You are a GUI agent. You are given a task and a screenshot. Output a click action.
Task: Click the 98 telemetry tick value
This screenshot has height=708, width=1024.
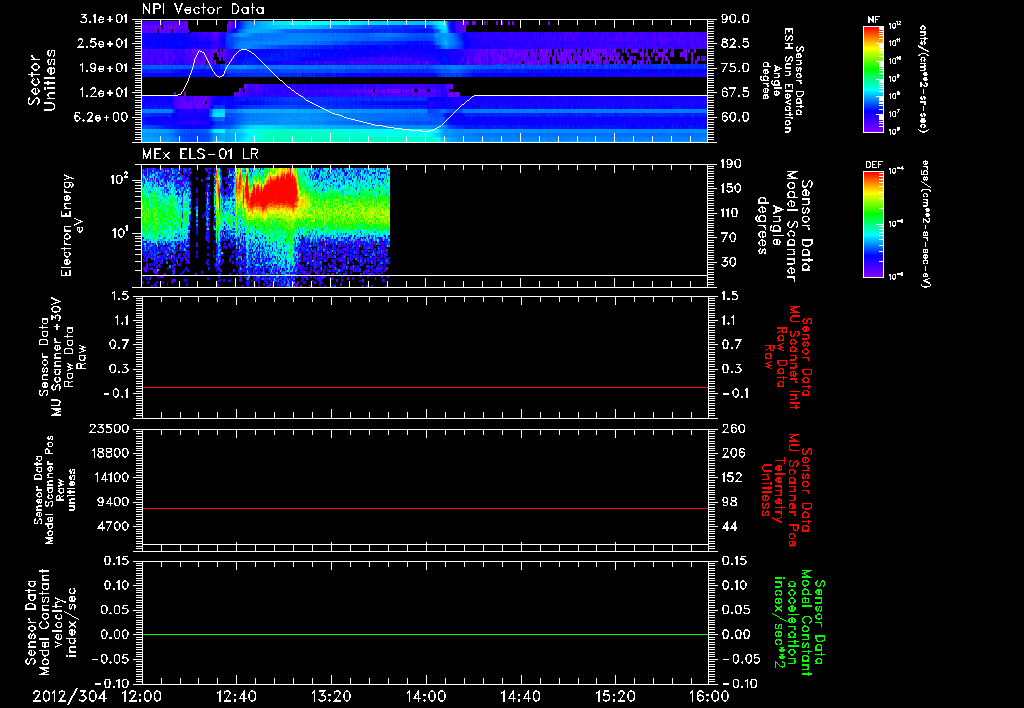pyautogui.click(x=729, y=502)
